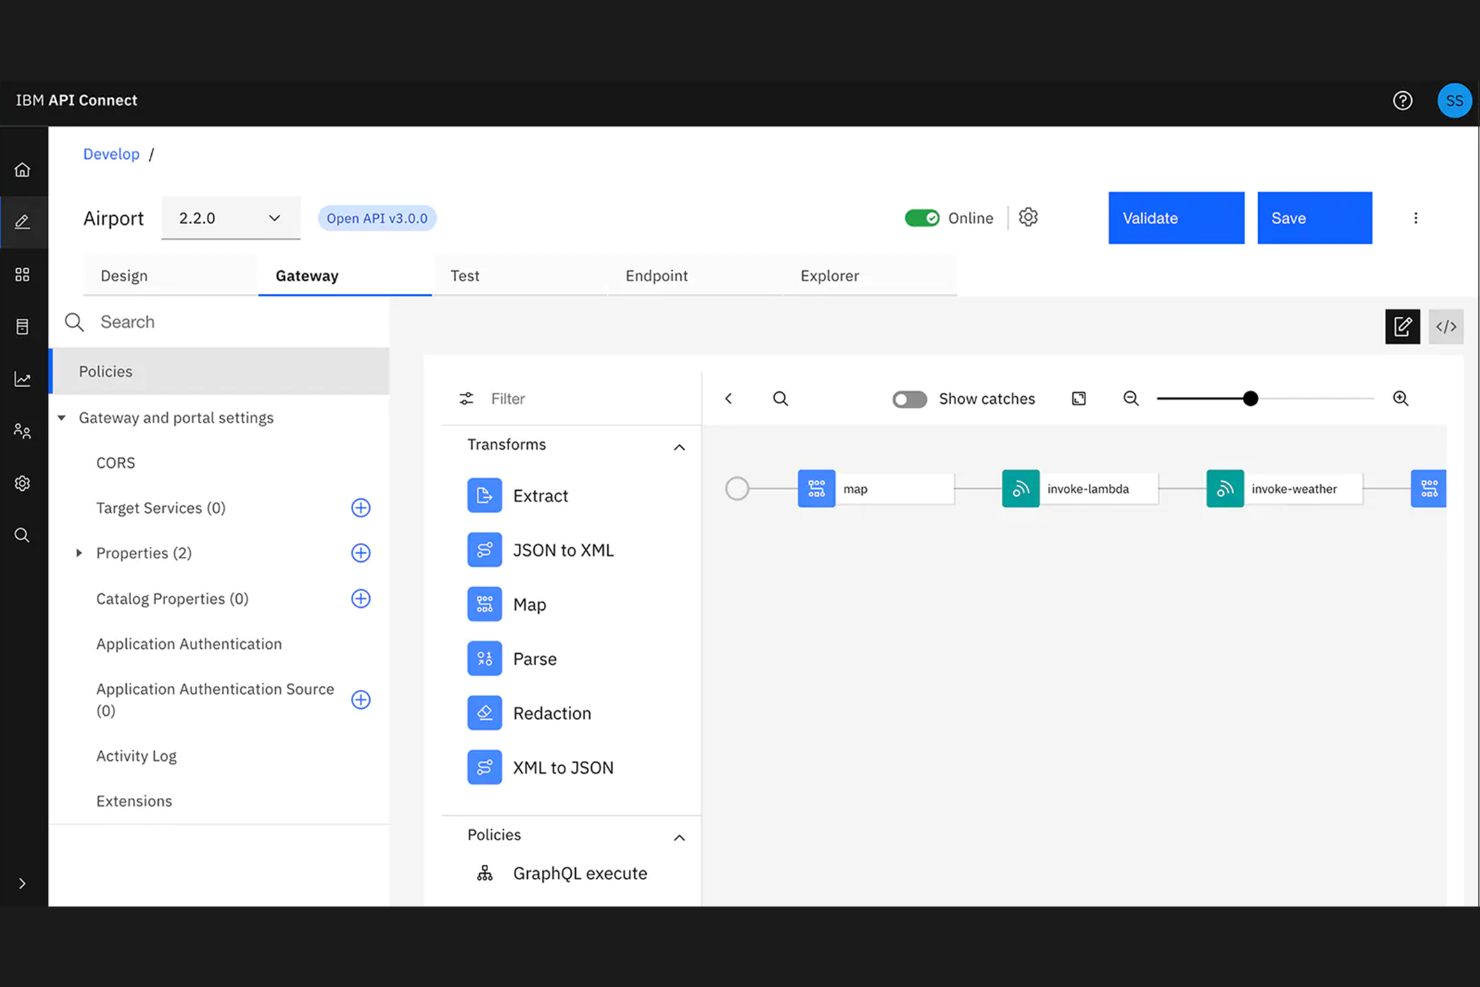Click the assembly start circle node
Image resolution: width=1480 pixels, height=987 pixels.
point(737,488)
